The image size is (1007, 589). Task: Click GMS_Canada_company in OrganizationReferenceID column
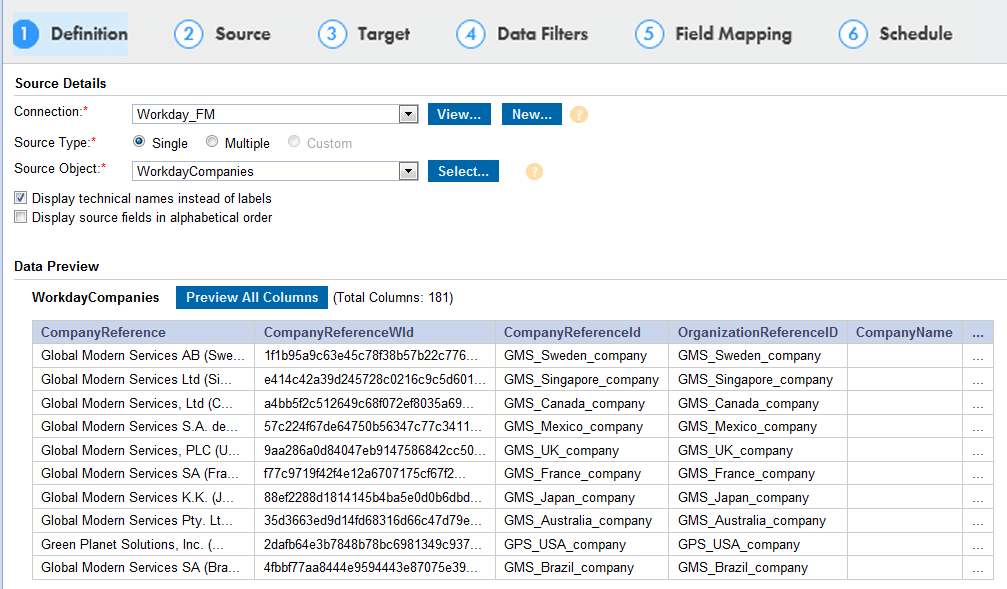click(758, 403)
